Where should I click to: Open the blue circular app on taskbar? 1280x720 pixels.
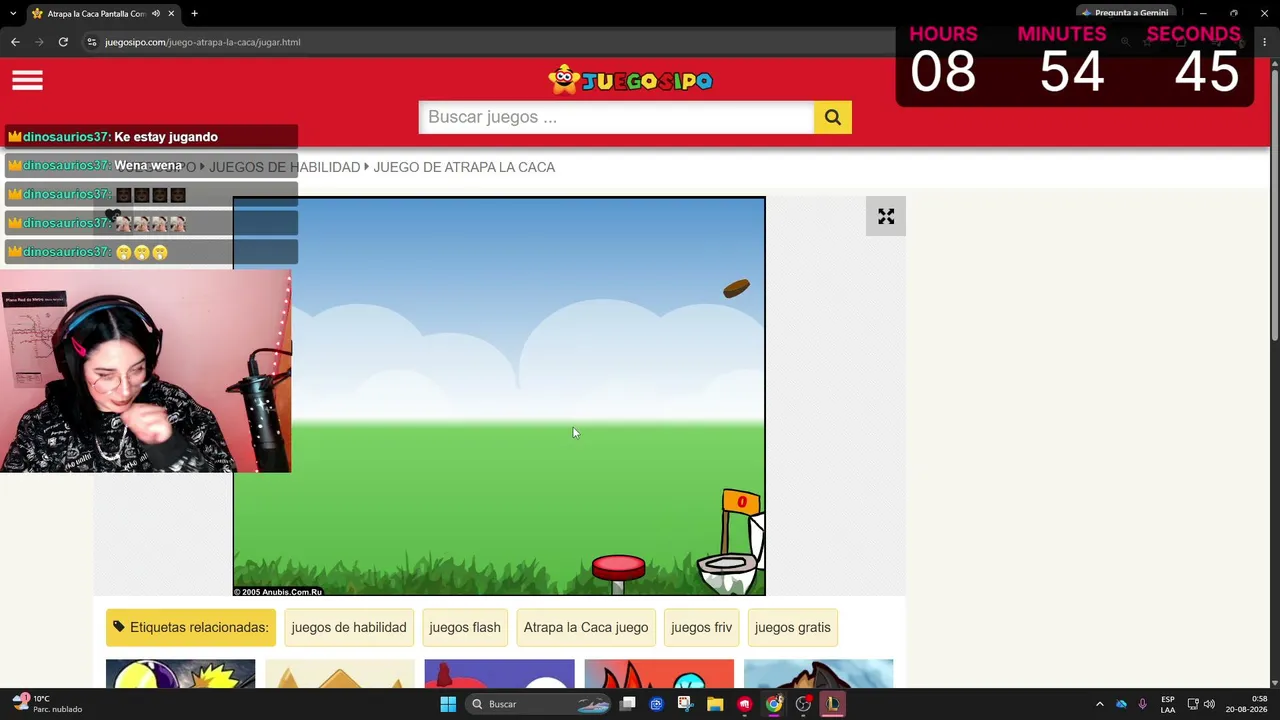(x=656, y=704)
